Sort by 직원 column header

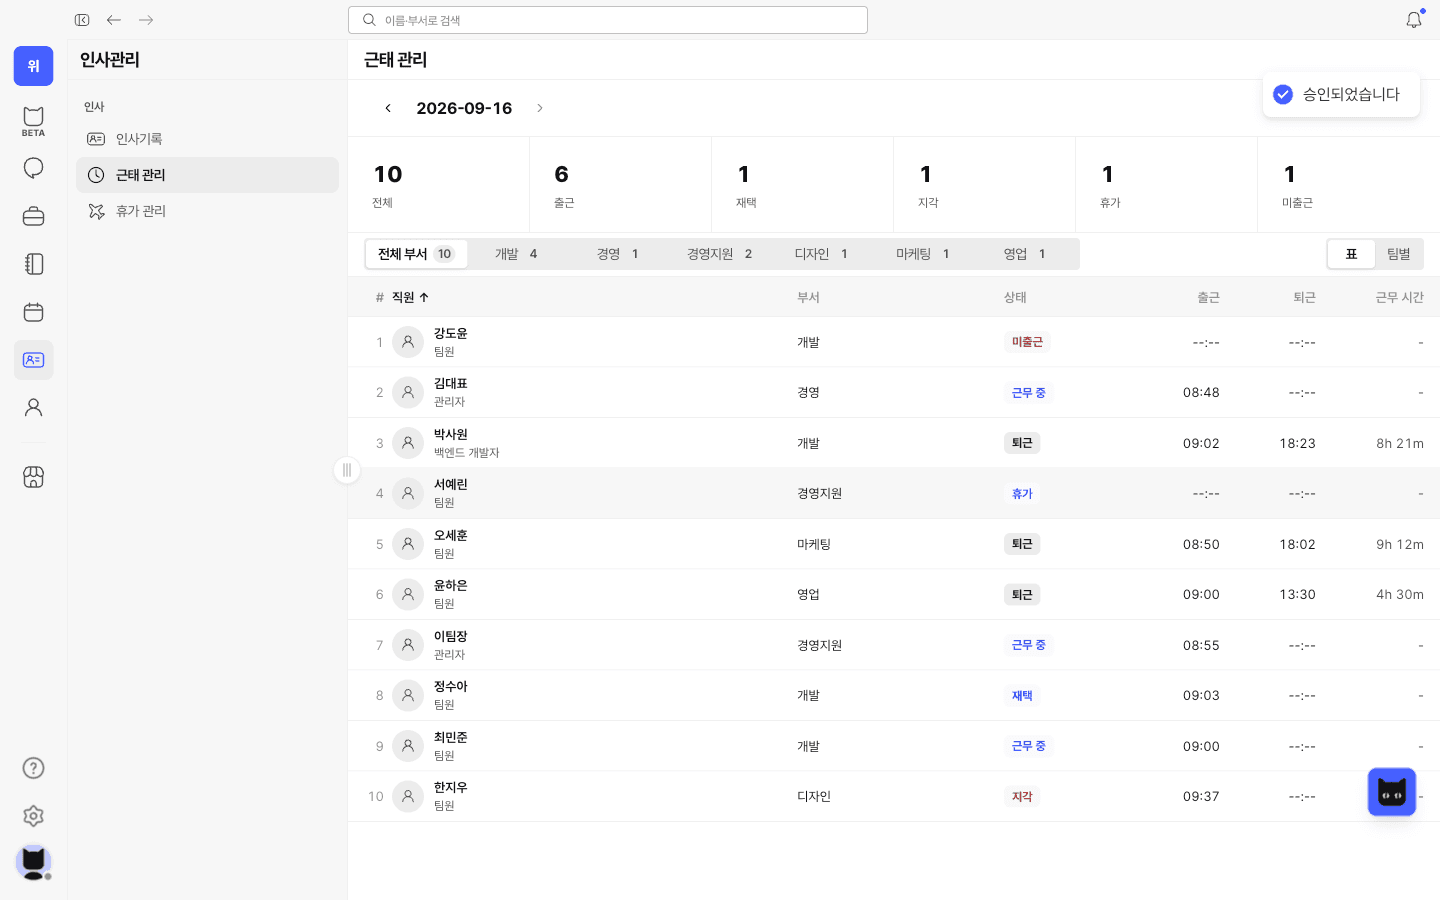(410, 297)
